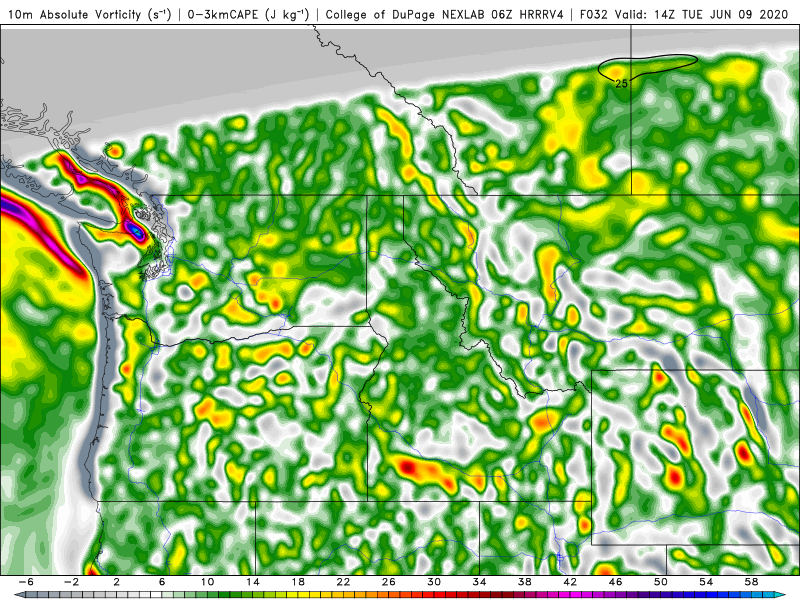
Task: Click the "F032" forecast hour text
Action: click(594, 15)
